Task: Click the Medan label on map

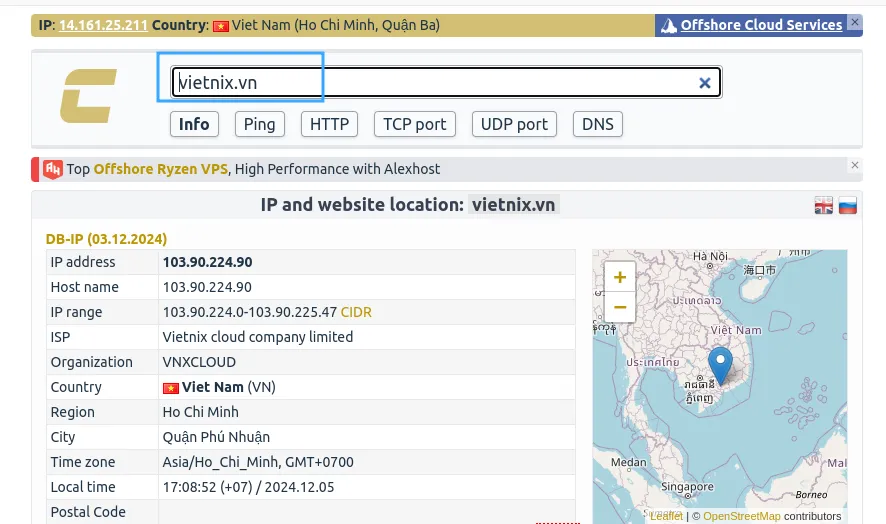Action: pyautogui.click(x=628, y=462)
